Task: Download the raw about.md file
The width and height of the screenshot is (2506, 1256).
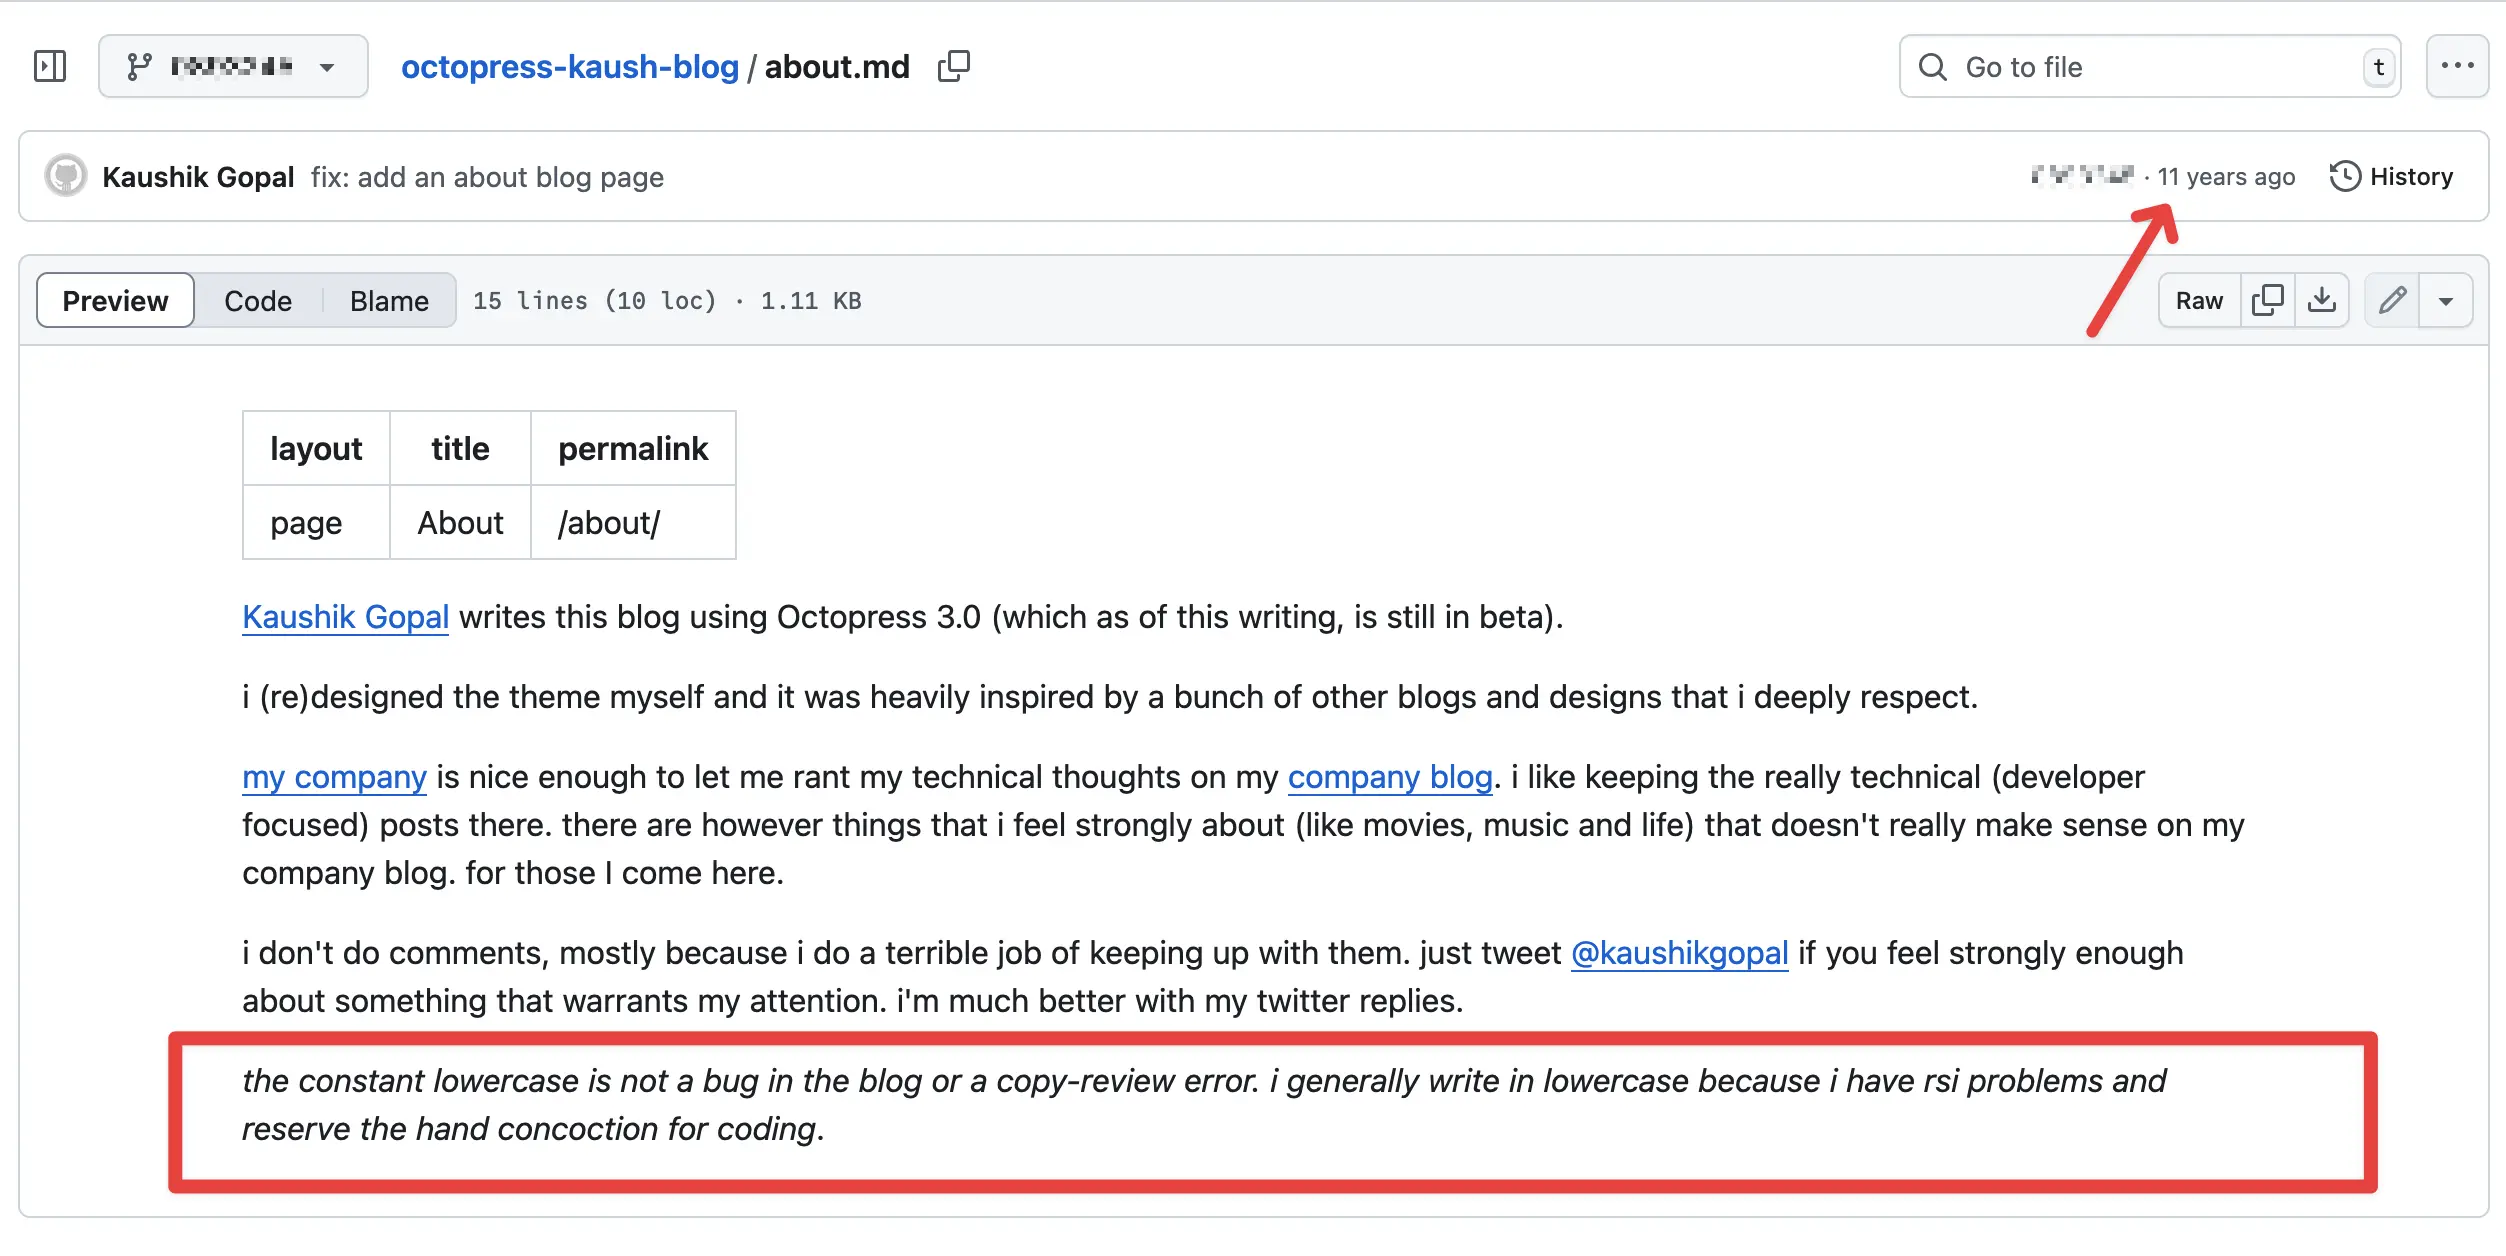Action: [2323, 299]
